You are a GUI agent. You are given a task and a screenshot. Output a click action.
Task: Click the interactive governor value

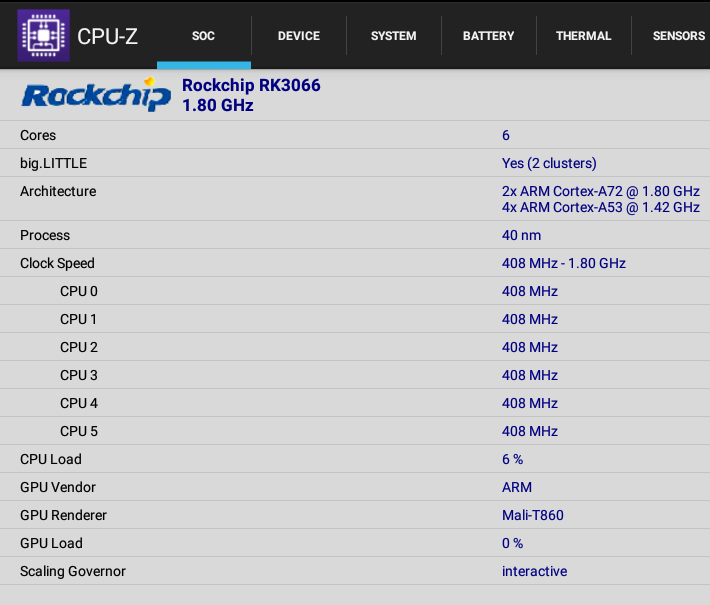(534, 571)
